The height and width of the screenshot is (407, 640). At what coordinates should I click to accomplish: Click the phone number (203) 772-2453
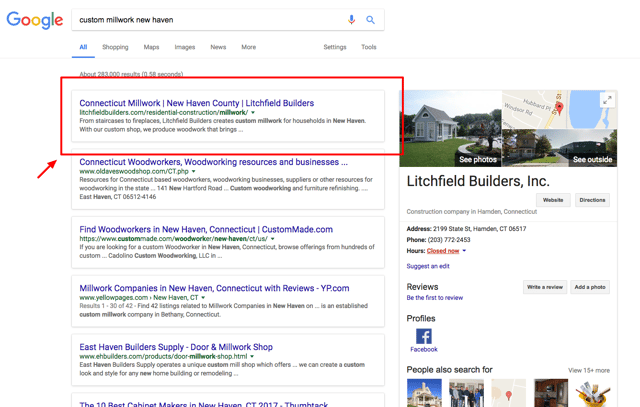[449, 240]
